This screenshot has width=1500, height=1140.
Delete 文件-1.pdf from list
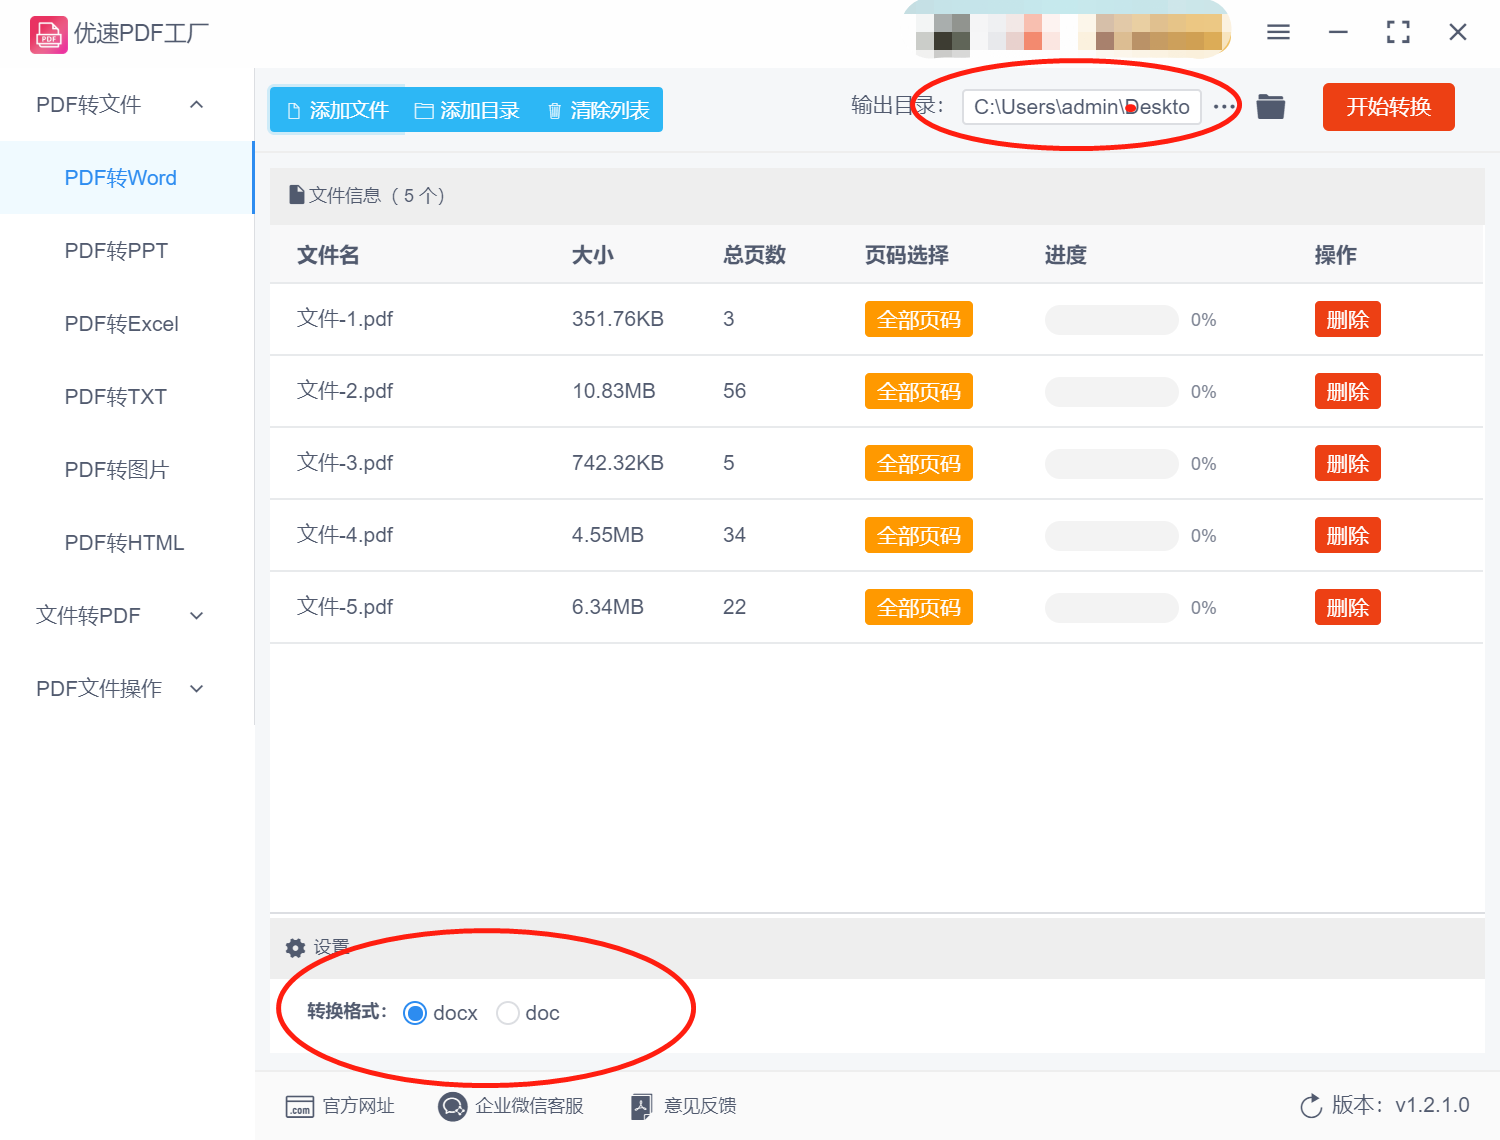[x=1347, y=320]
